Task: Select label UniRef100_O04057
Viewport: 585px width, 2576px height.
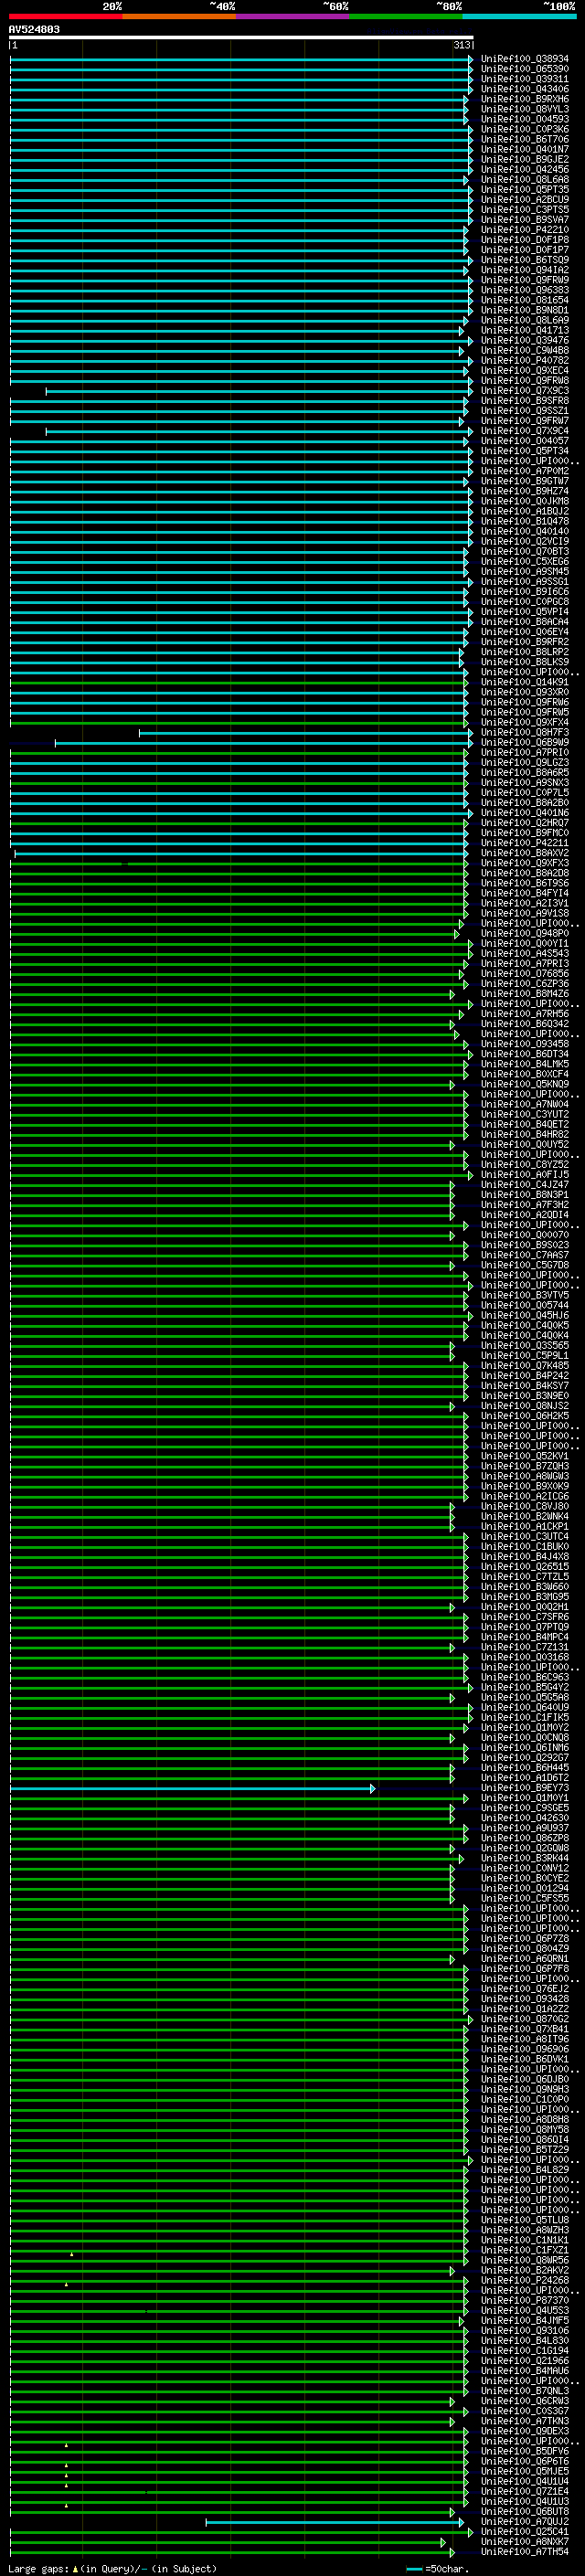Action: (x=525, y=441)
